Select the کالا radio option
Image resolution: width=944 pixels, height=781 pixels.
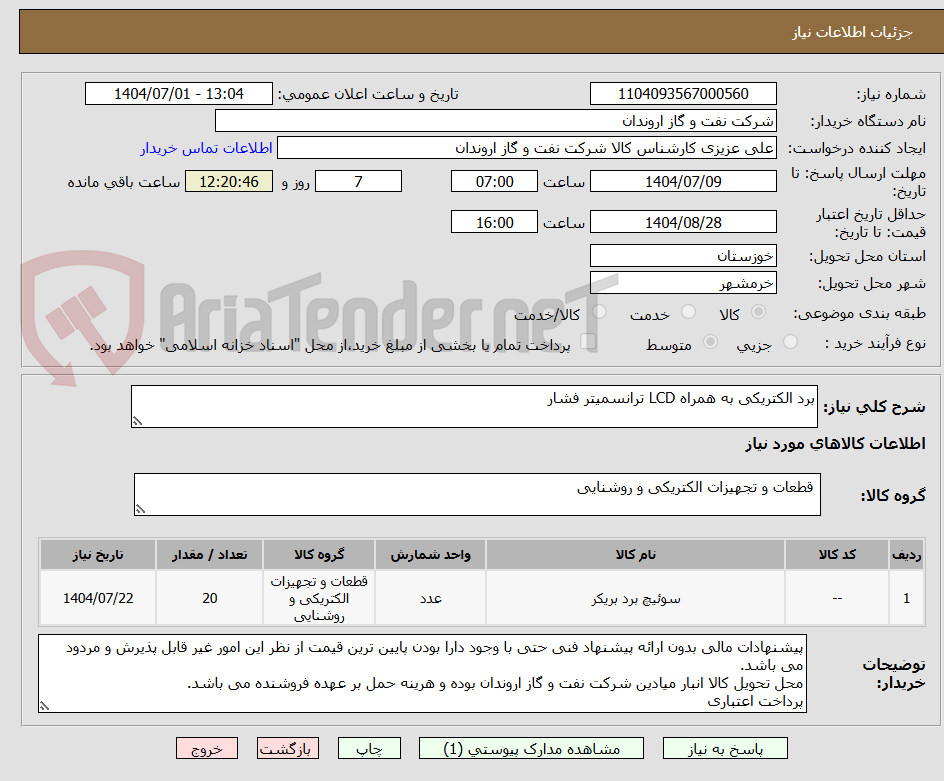tap(758, 313)
